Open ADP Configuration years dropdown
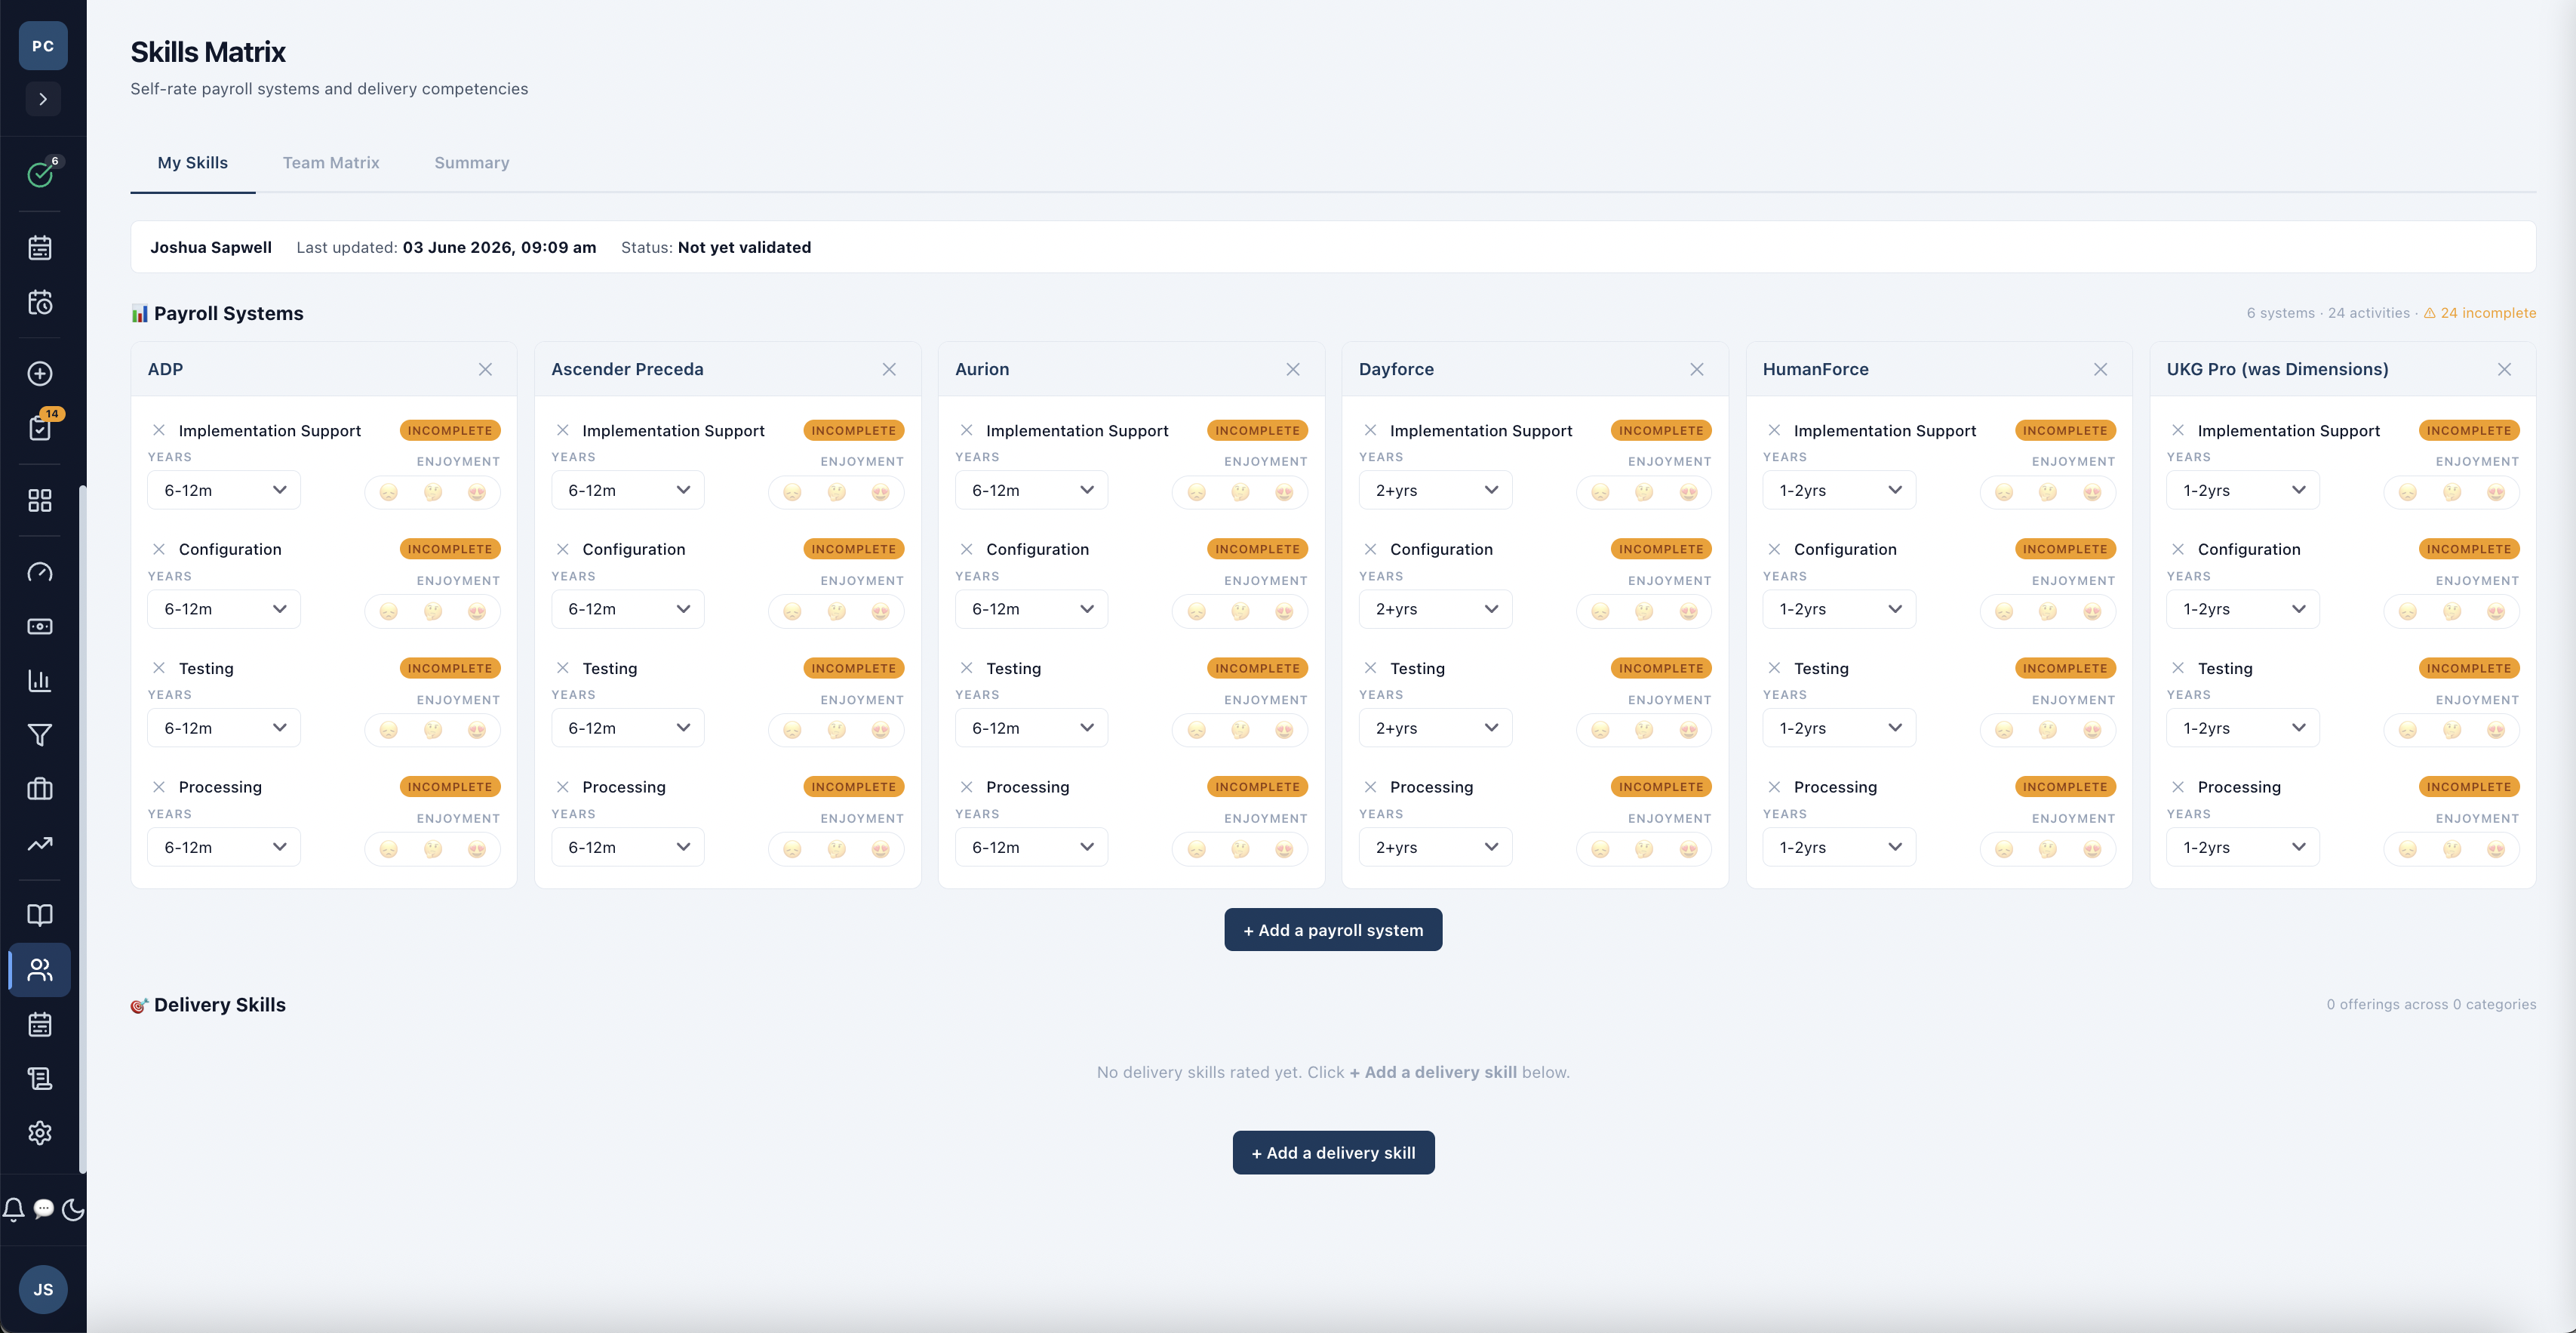The image size is (2576, 1333). pos(224,609)
